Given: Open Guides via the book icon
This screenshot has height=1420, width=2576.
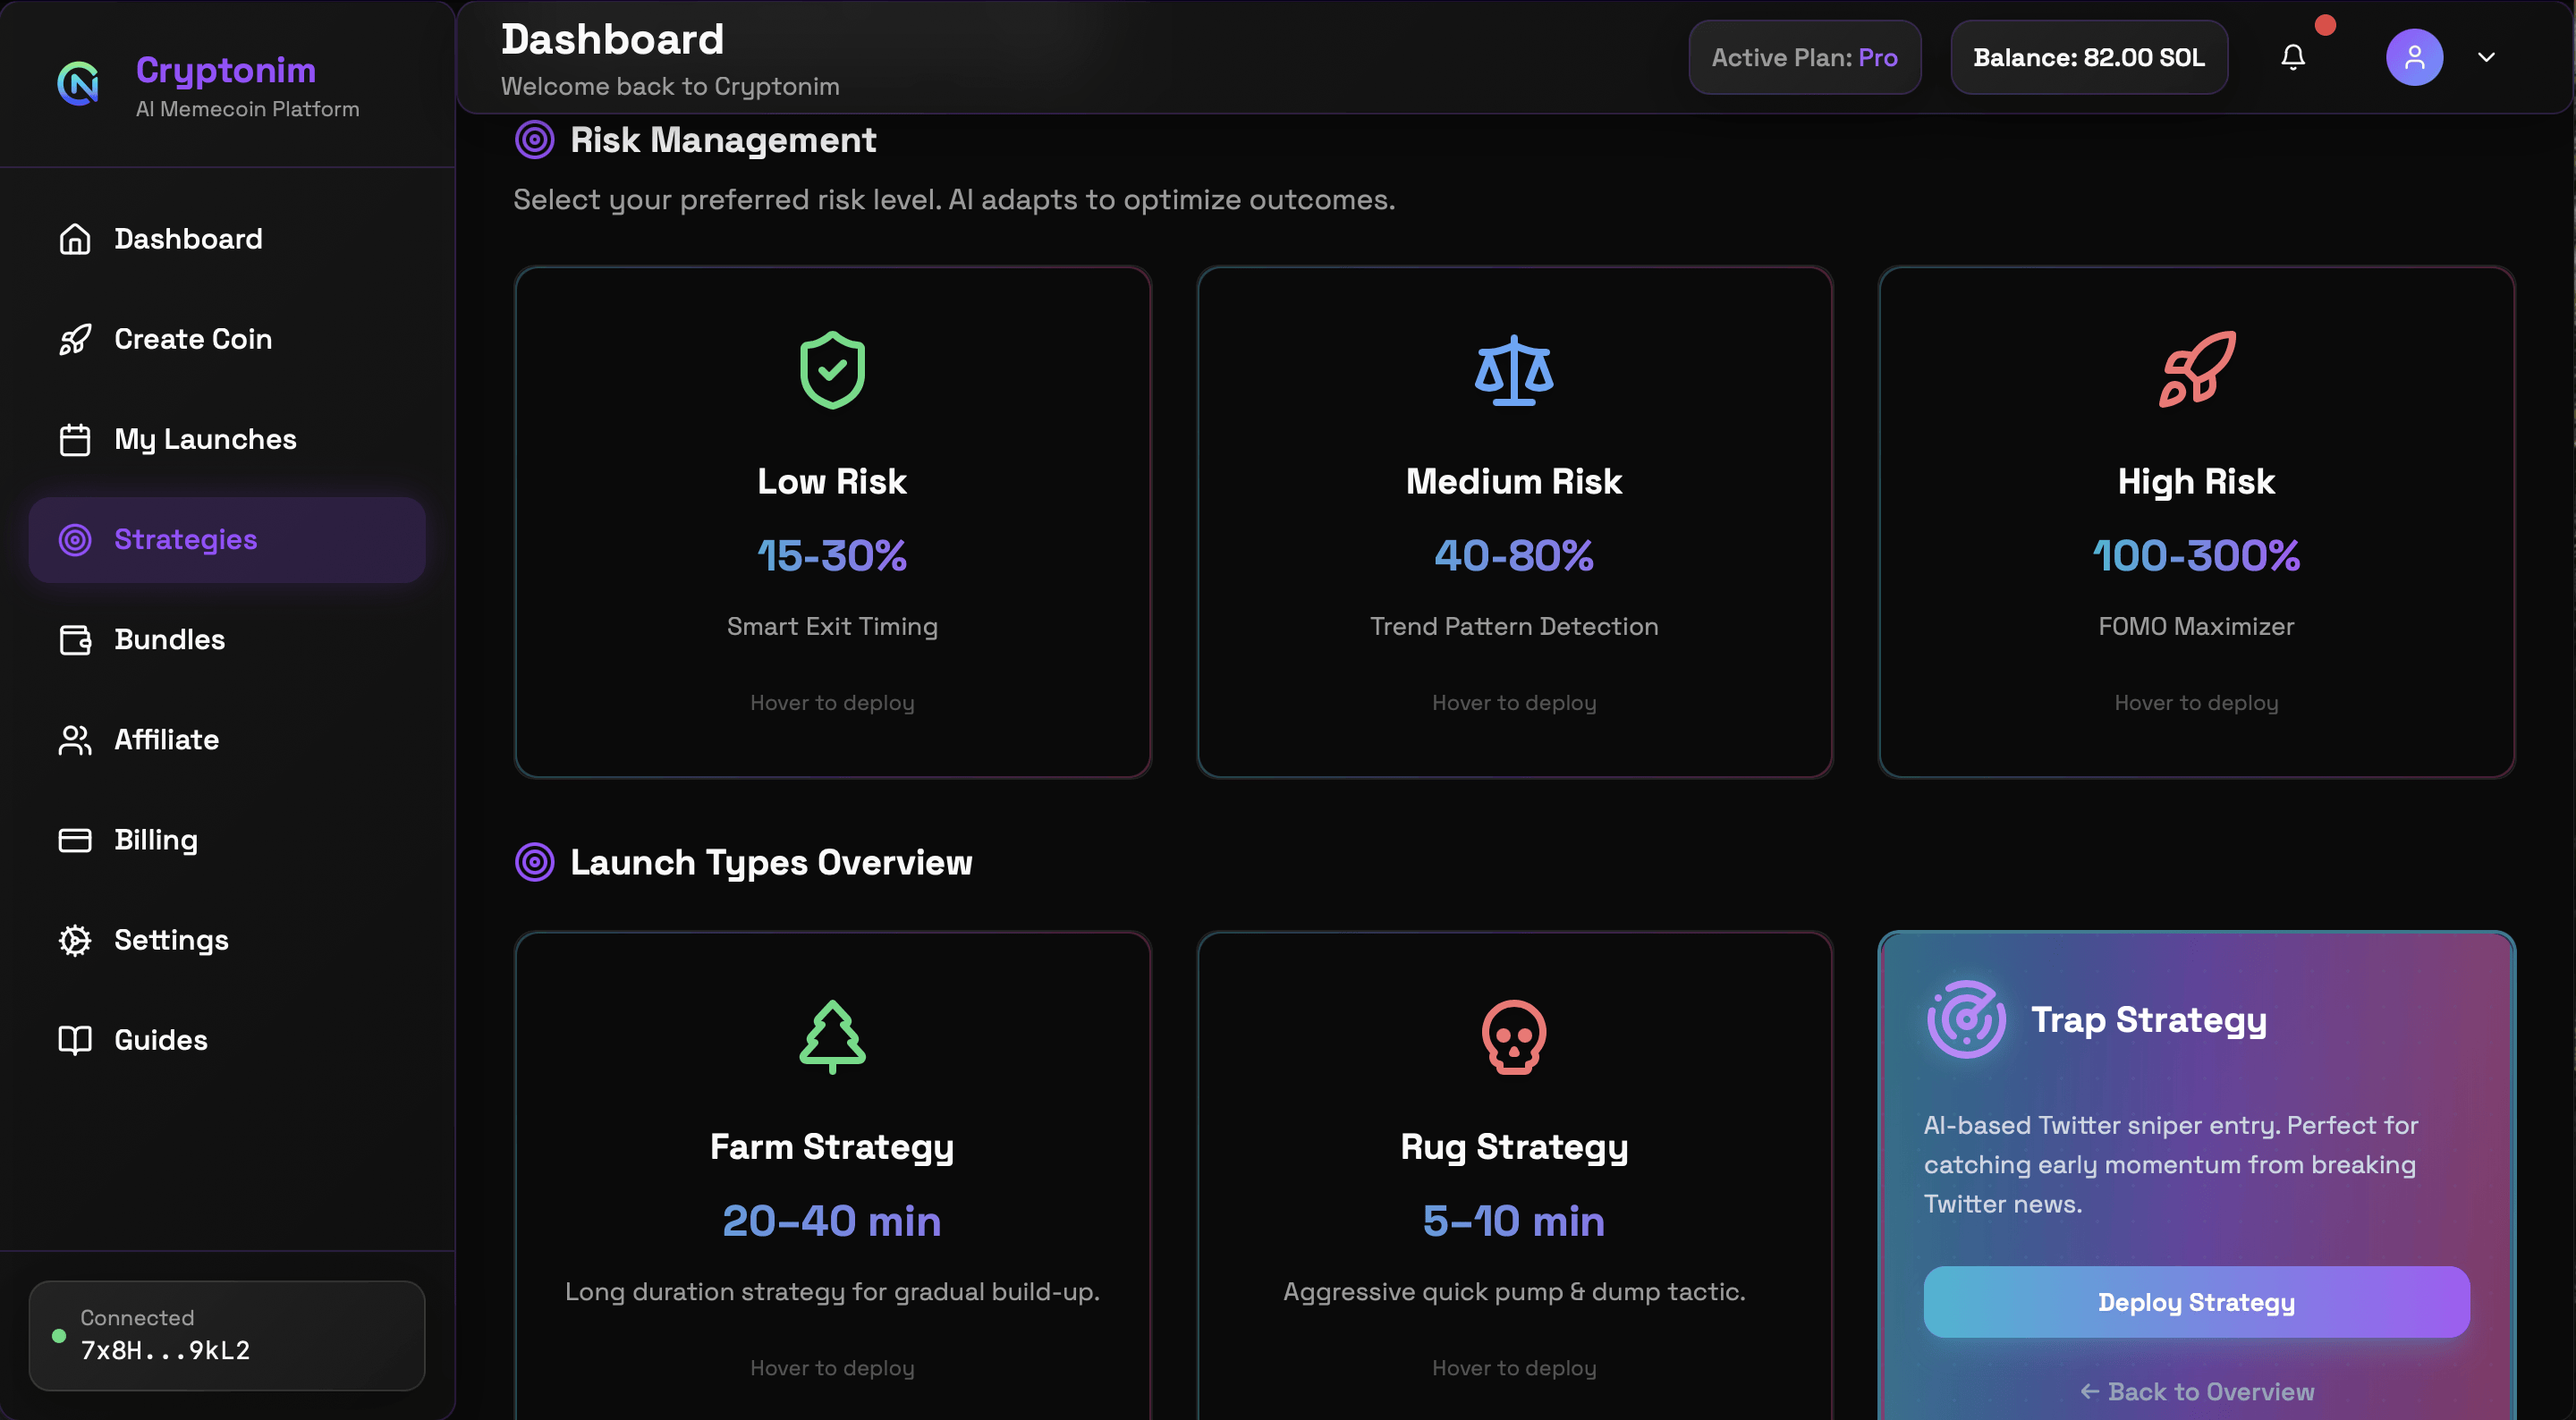Looking at the screenshot, I should (75, 1040).
